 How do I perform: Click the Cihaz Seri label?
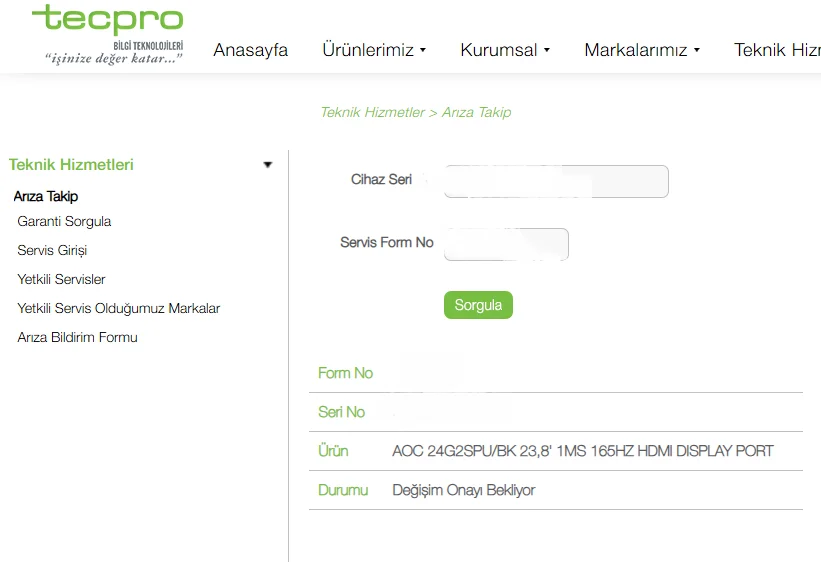[381, 180]
